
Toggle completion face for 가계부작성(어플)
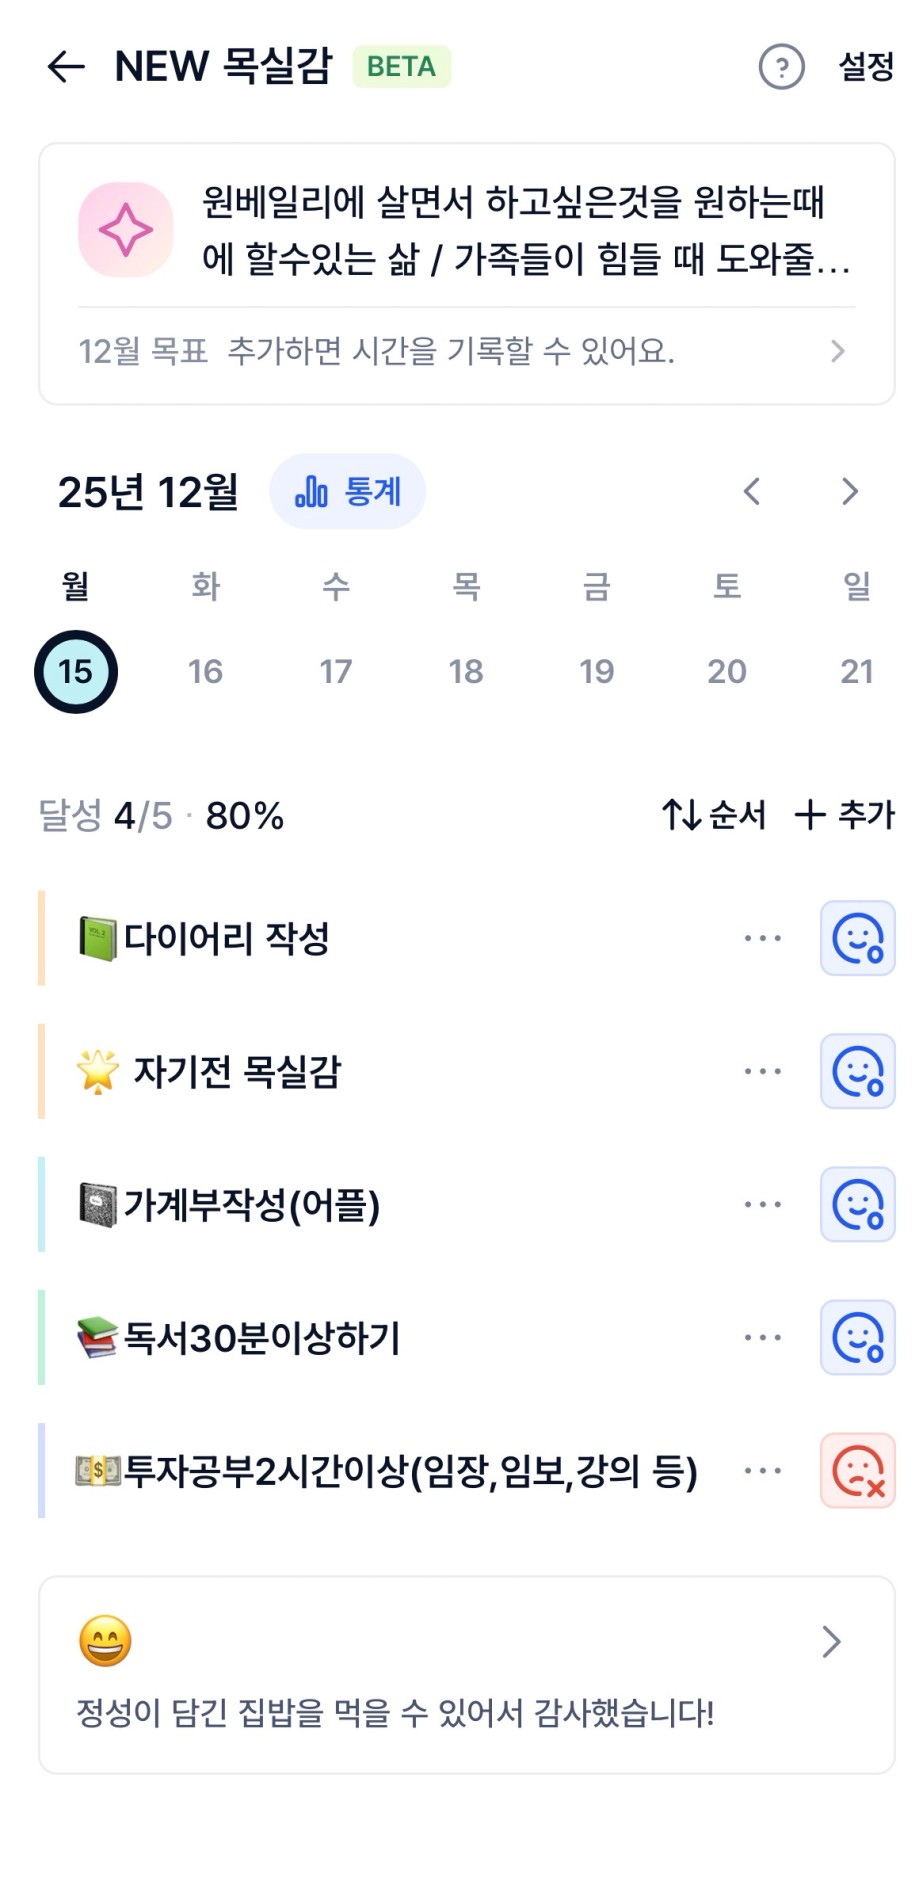point(857,1204)
